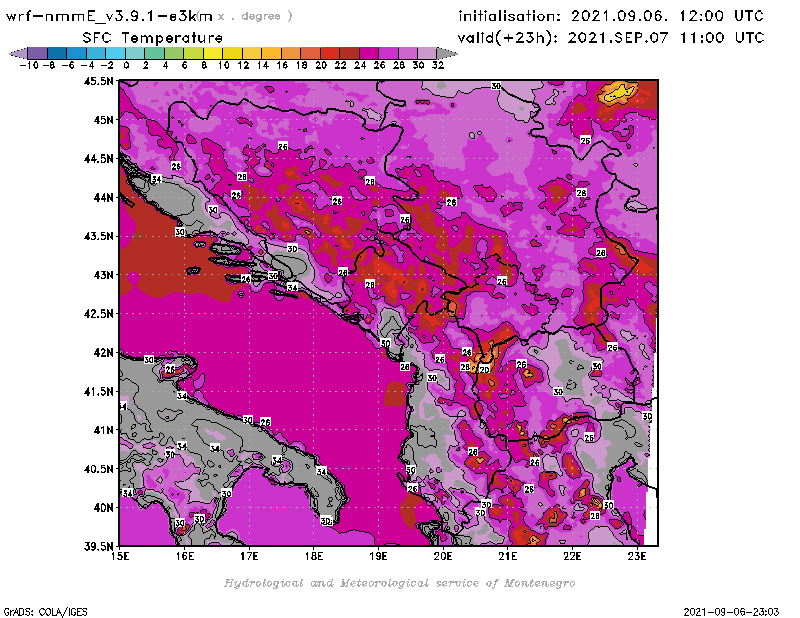Image resolution: width=800 pixels, height=618 pixels.
Task: Click the sky blue swatch between -2 and 0
Action: pos(115,53)
